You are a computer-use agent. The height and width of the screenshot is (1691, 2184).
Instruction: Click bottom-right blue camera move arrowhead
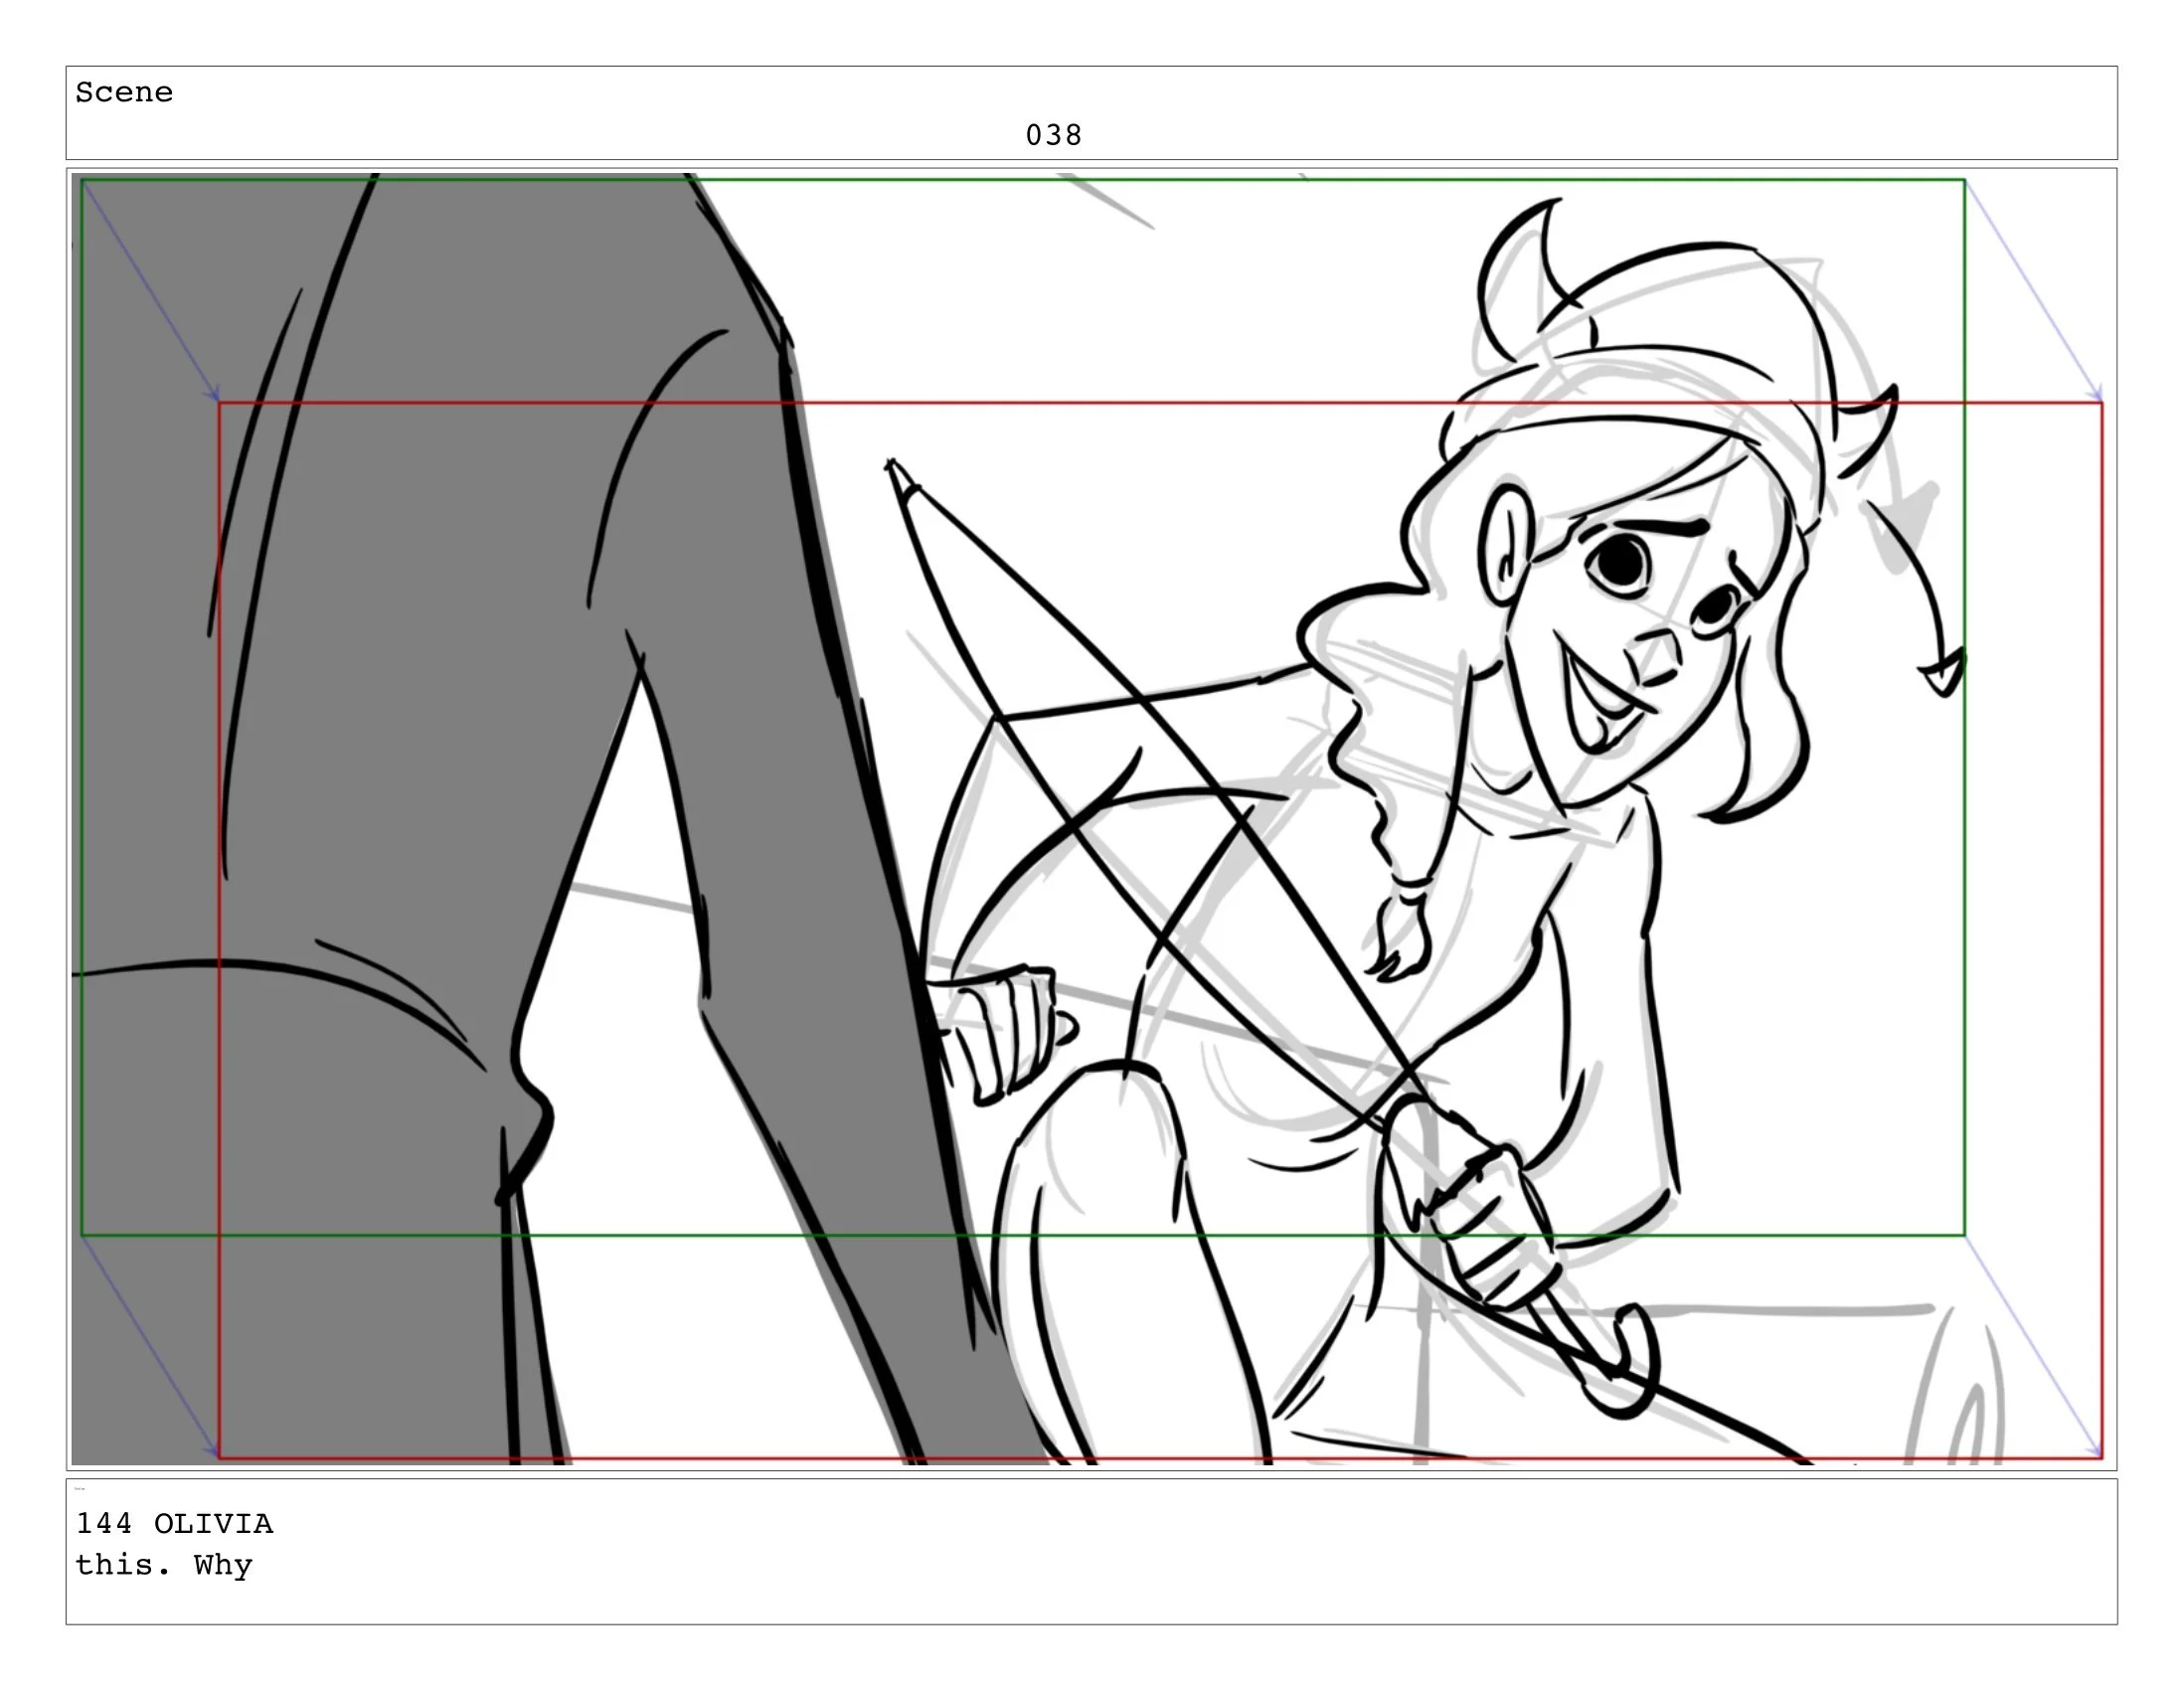point(2096,1451)
